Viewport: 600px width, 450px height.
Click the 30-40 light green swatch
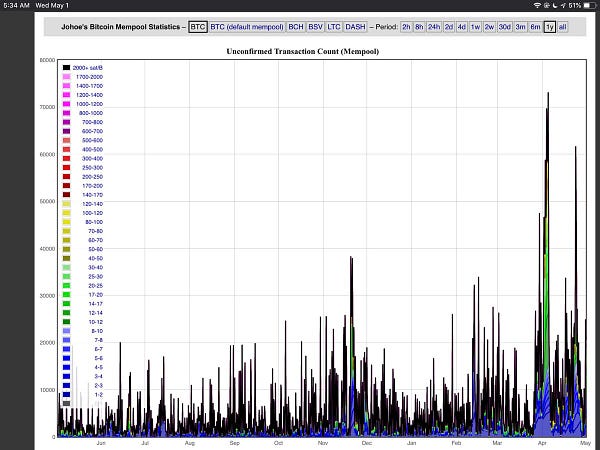(x=67, y=267)
